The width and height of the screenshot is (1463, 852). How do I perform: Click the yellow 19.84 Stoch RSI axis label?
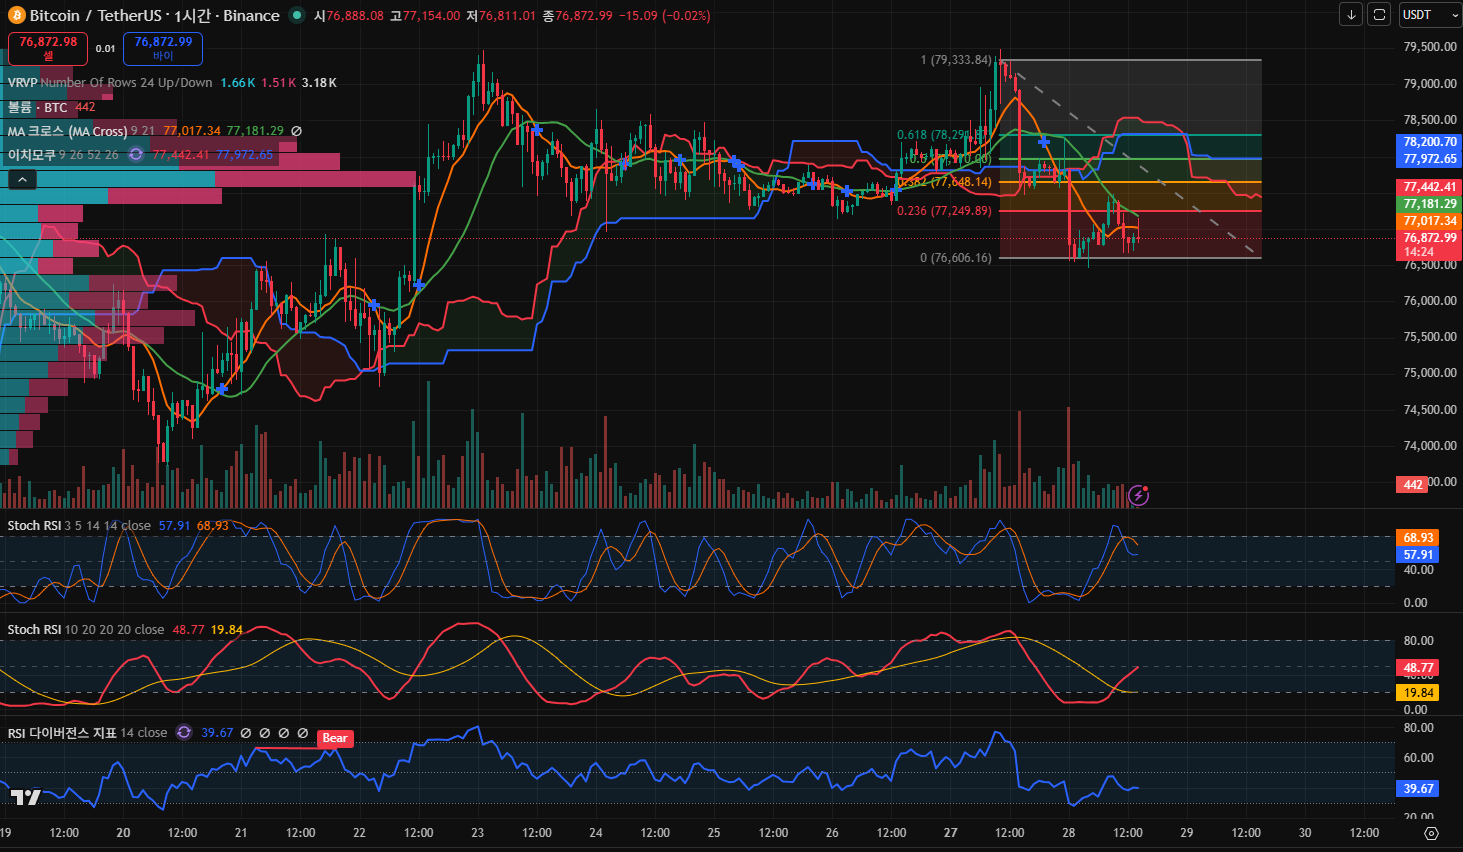[x=1418, y=693]
